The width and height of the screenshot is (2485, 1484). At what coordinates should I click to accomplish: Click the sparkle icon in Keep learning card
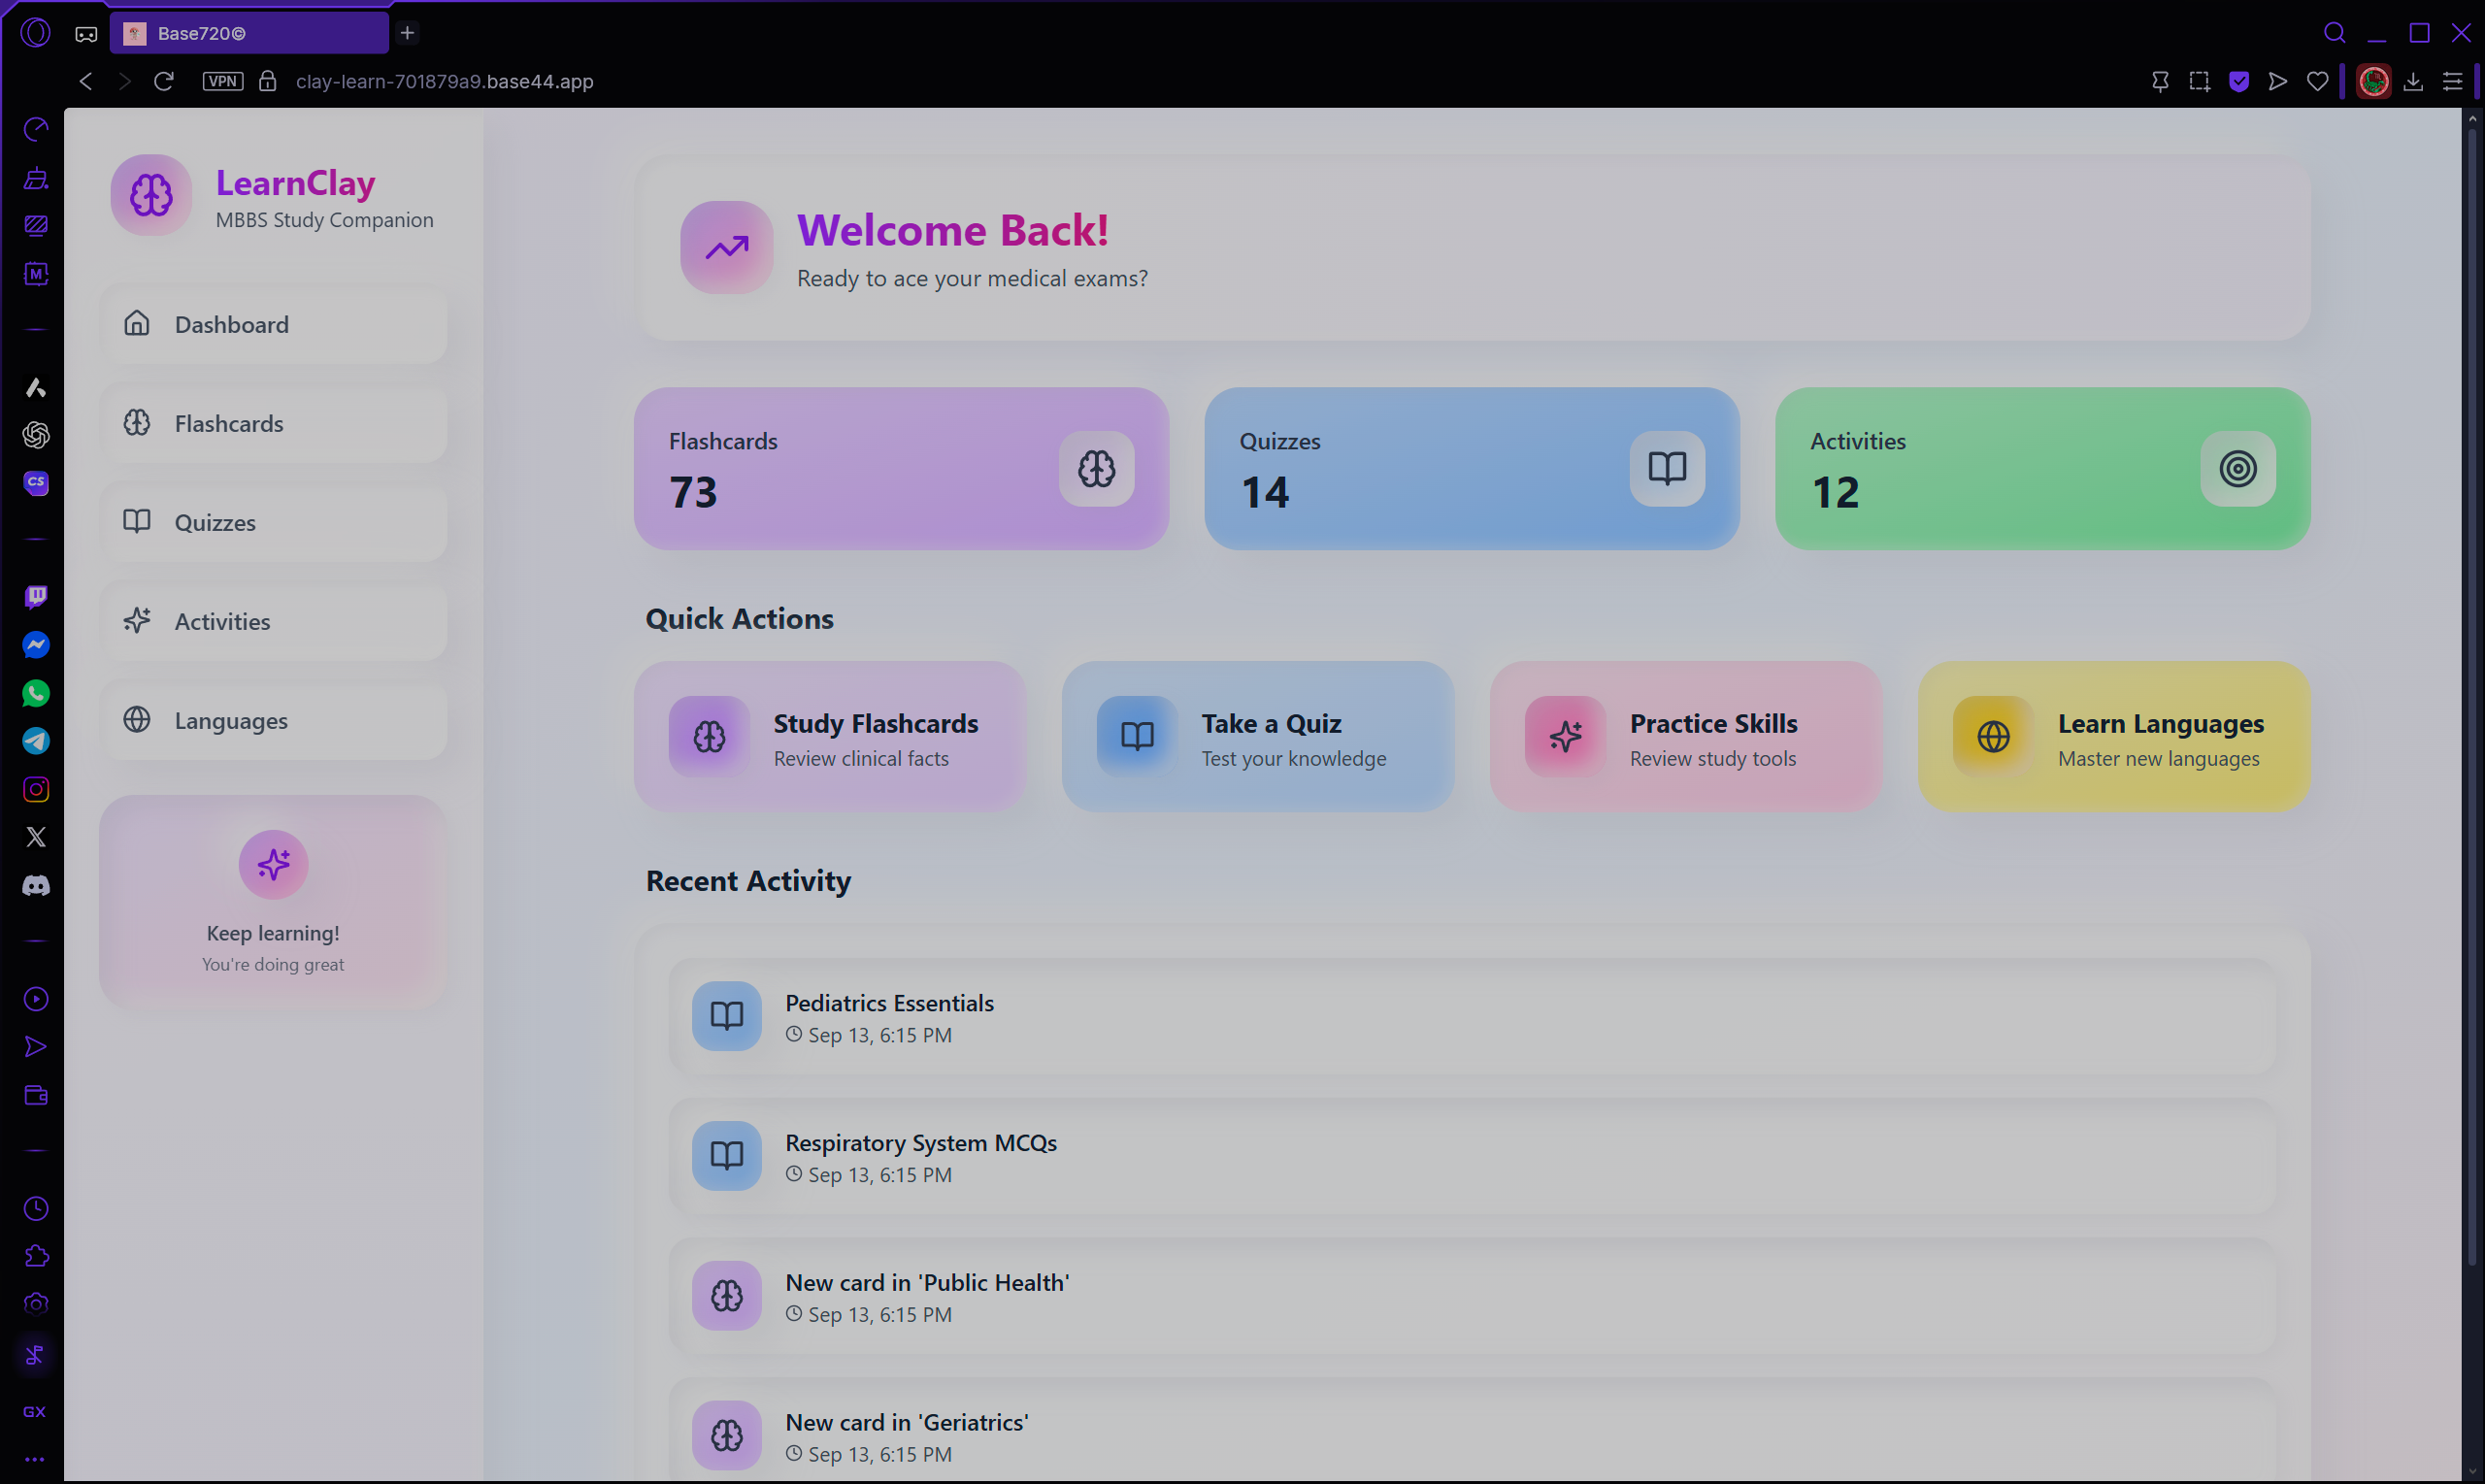click(273, 864)
